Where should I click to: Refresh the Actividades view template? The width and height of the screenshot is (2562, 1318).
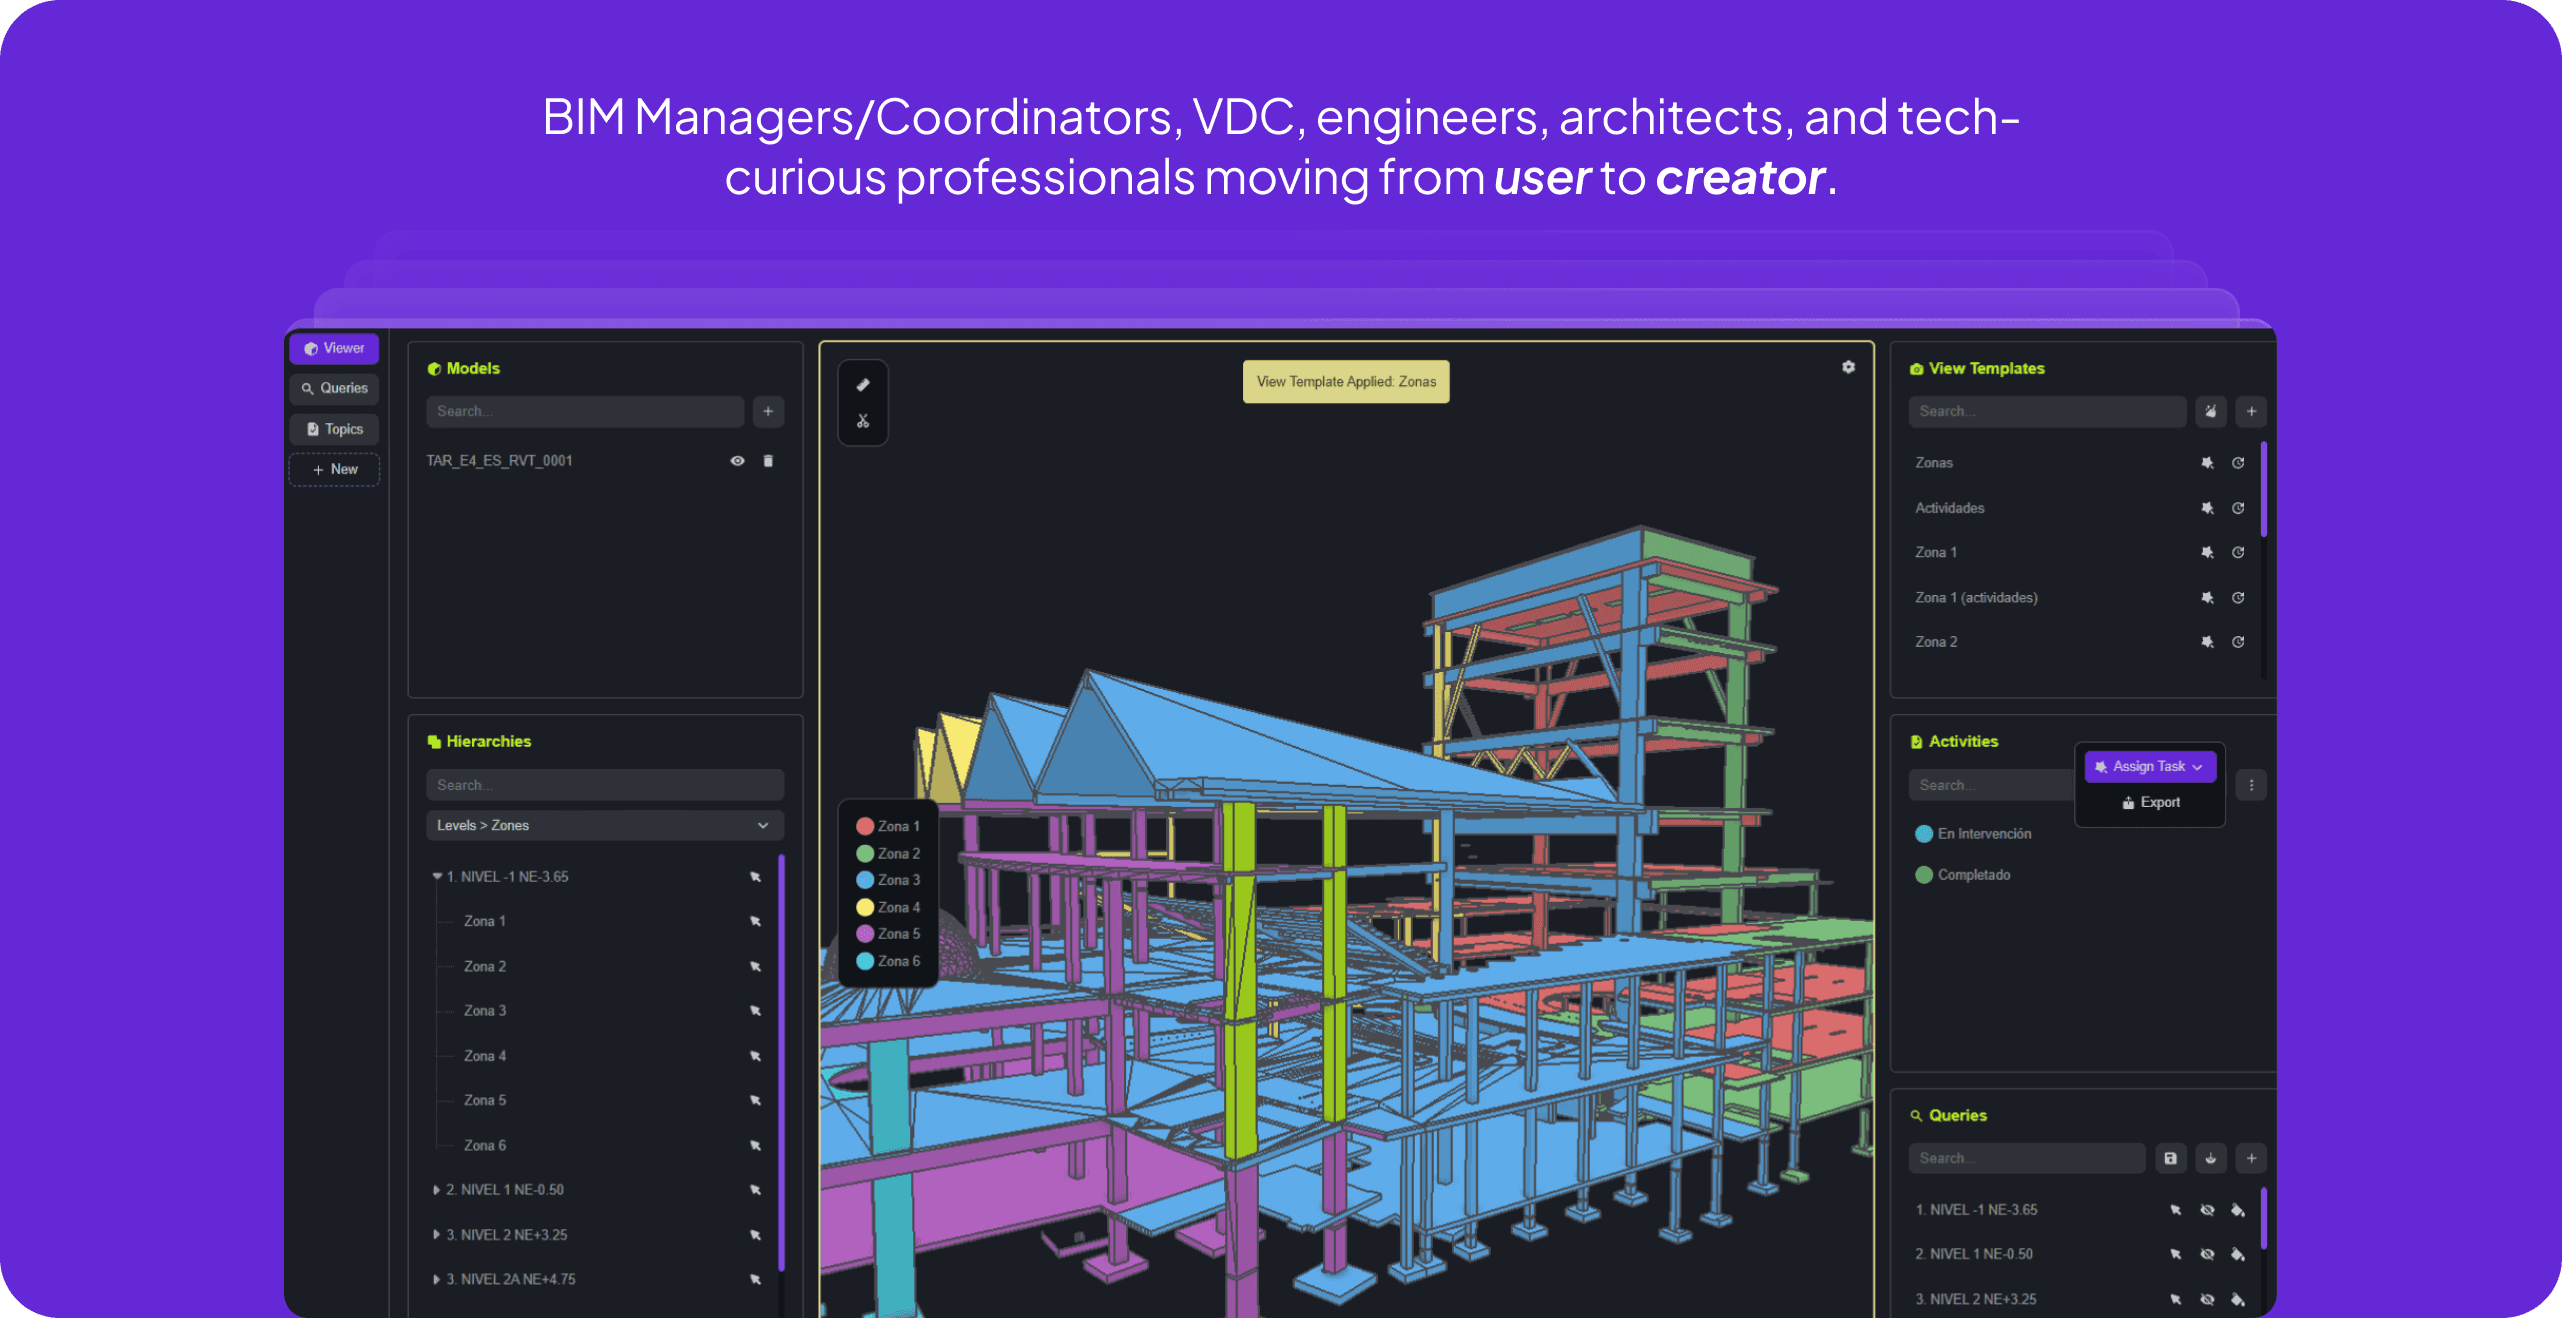pyautogui.click(x=2238, y=508)
